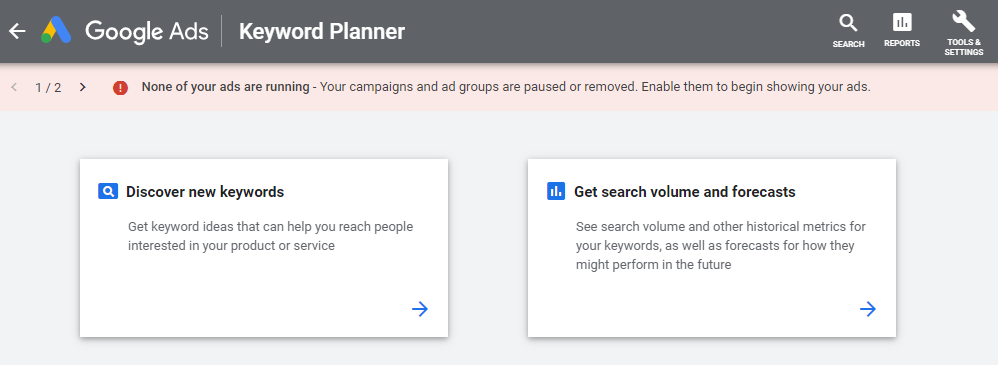Click the Google Ads triangle logo
Image resolution: width=998 pixels, height=365 pixels.
point(56,31)
